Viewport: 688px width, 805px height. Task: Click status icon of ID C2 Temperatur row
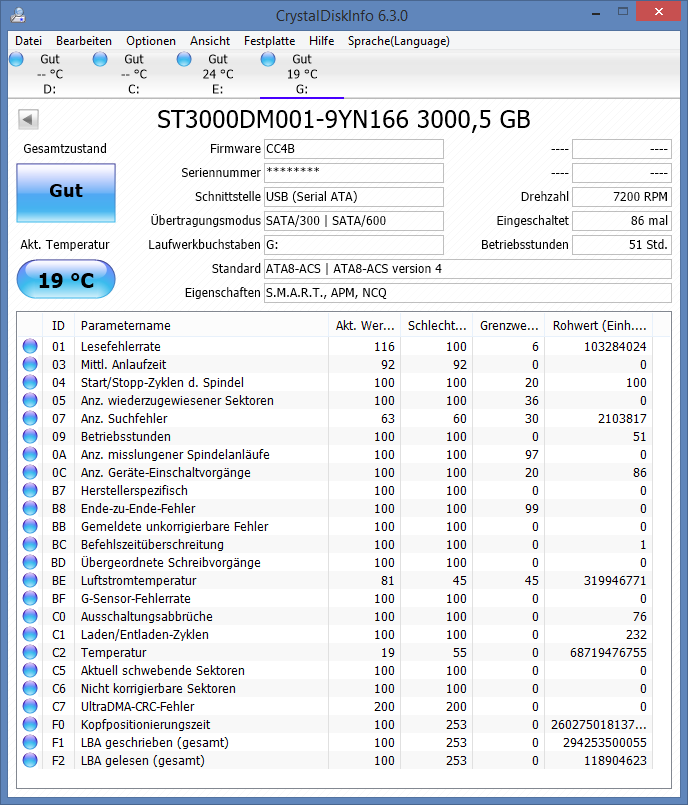click(30, 652)
